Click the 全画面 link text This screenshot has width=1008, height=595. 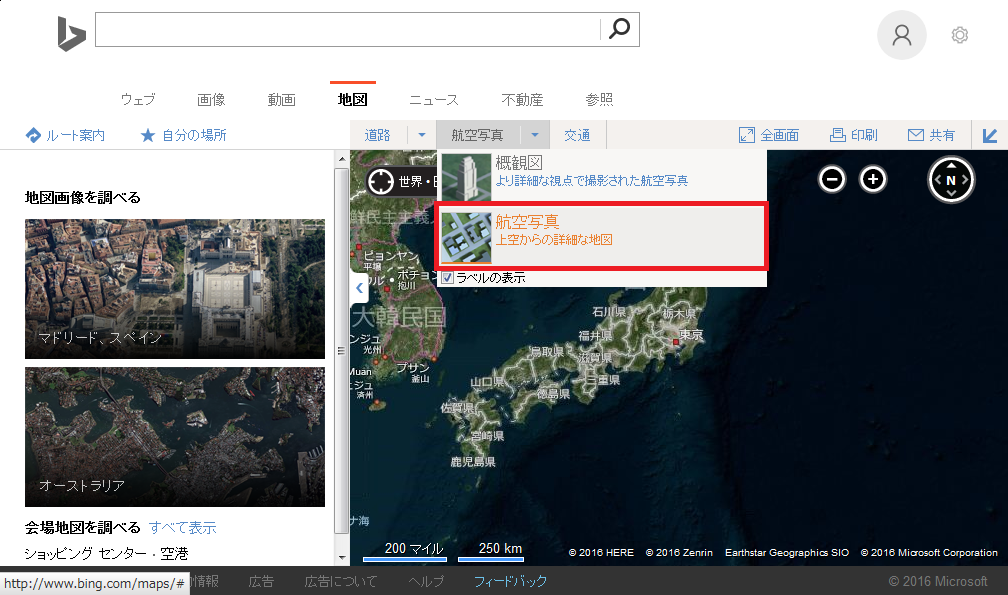[780, 136]
